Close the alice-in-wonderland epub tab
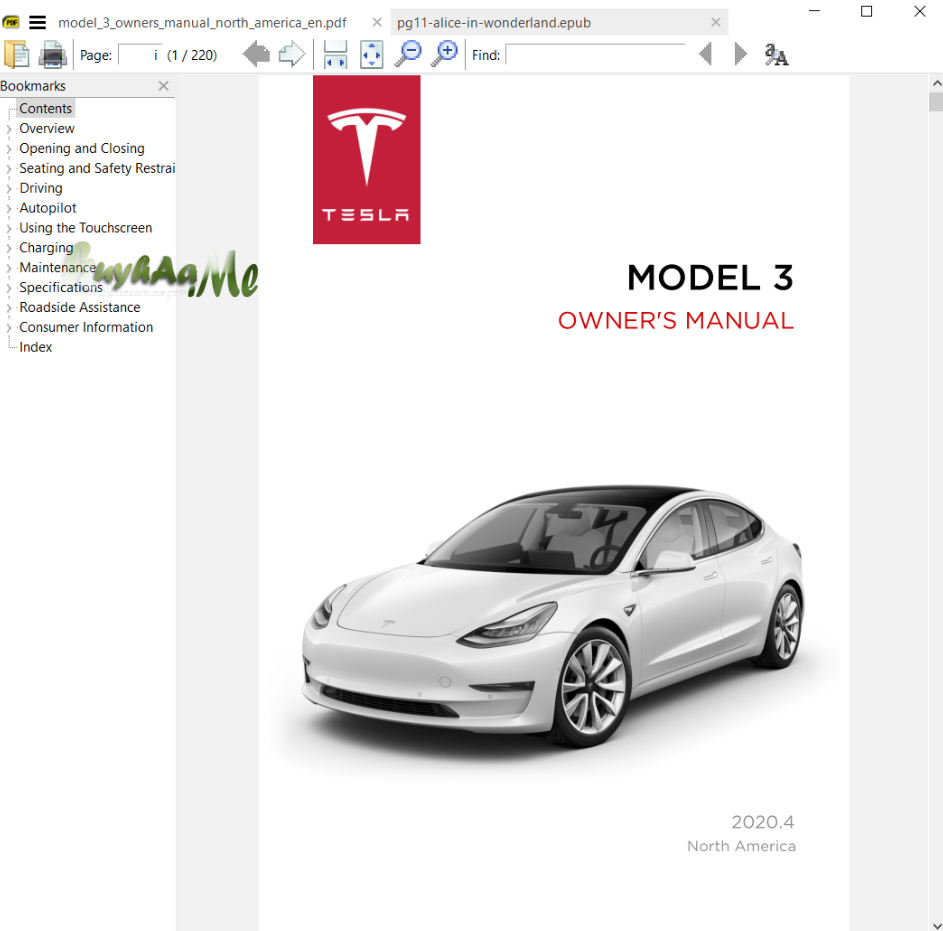The width and height of the screenshot is (943, 931). [716, 22]
